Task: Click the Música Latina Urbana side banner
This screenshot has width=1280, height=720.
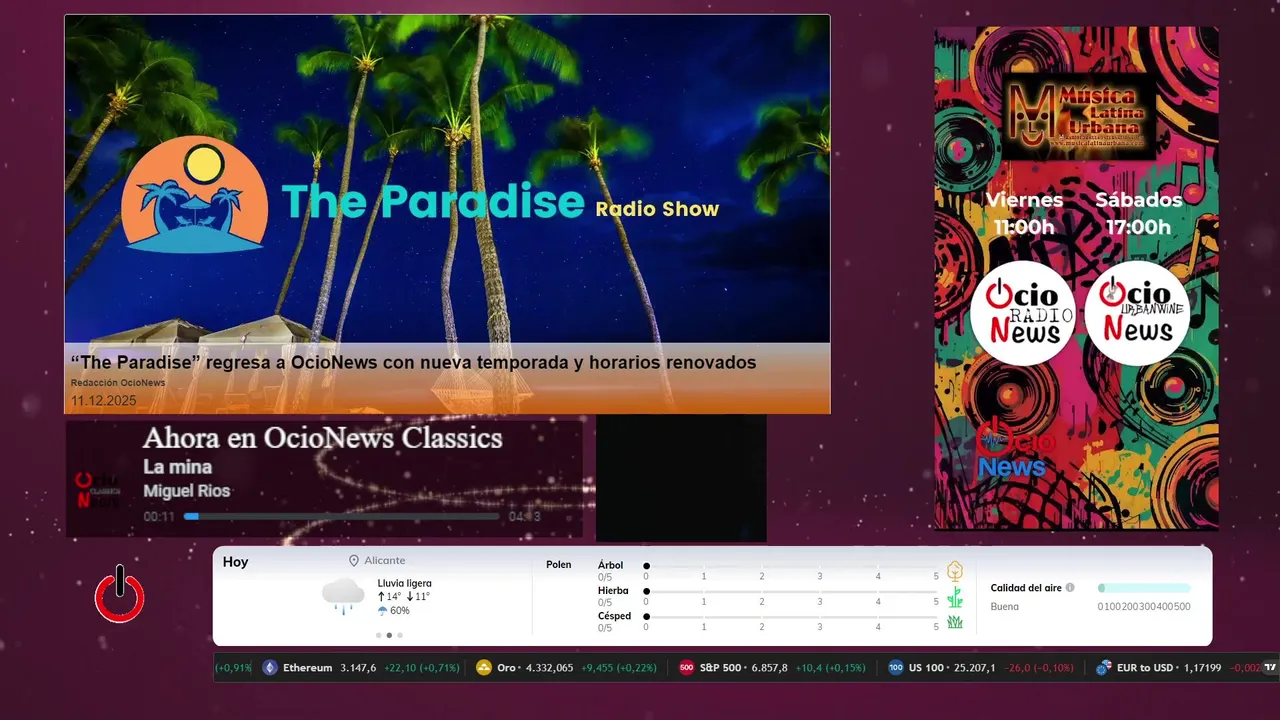Action: point(1077,278)
